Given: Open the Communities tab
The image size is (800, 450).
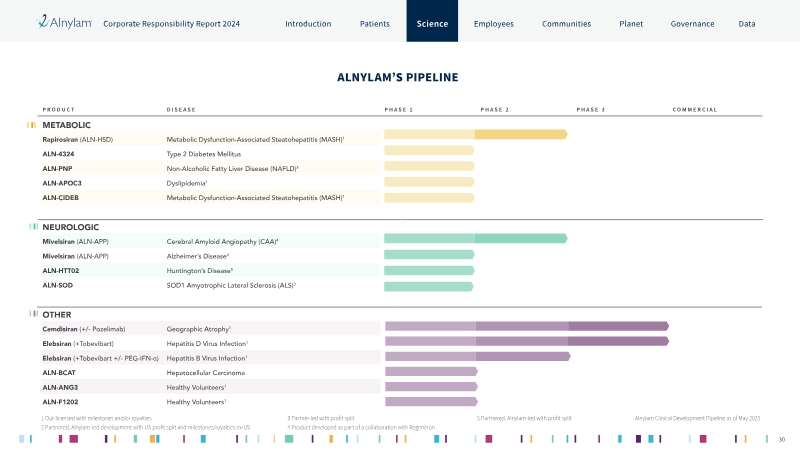Looking at the screenshot, I should coord(566,23).
